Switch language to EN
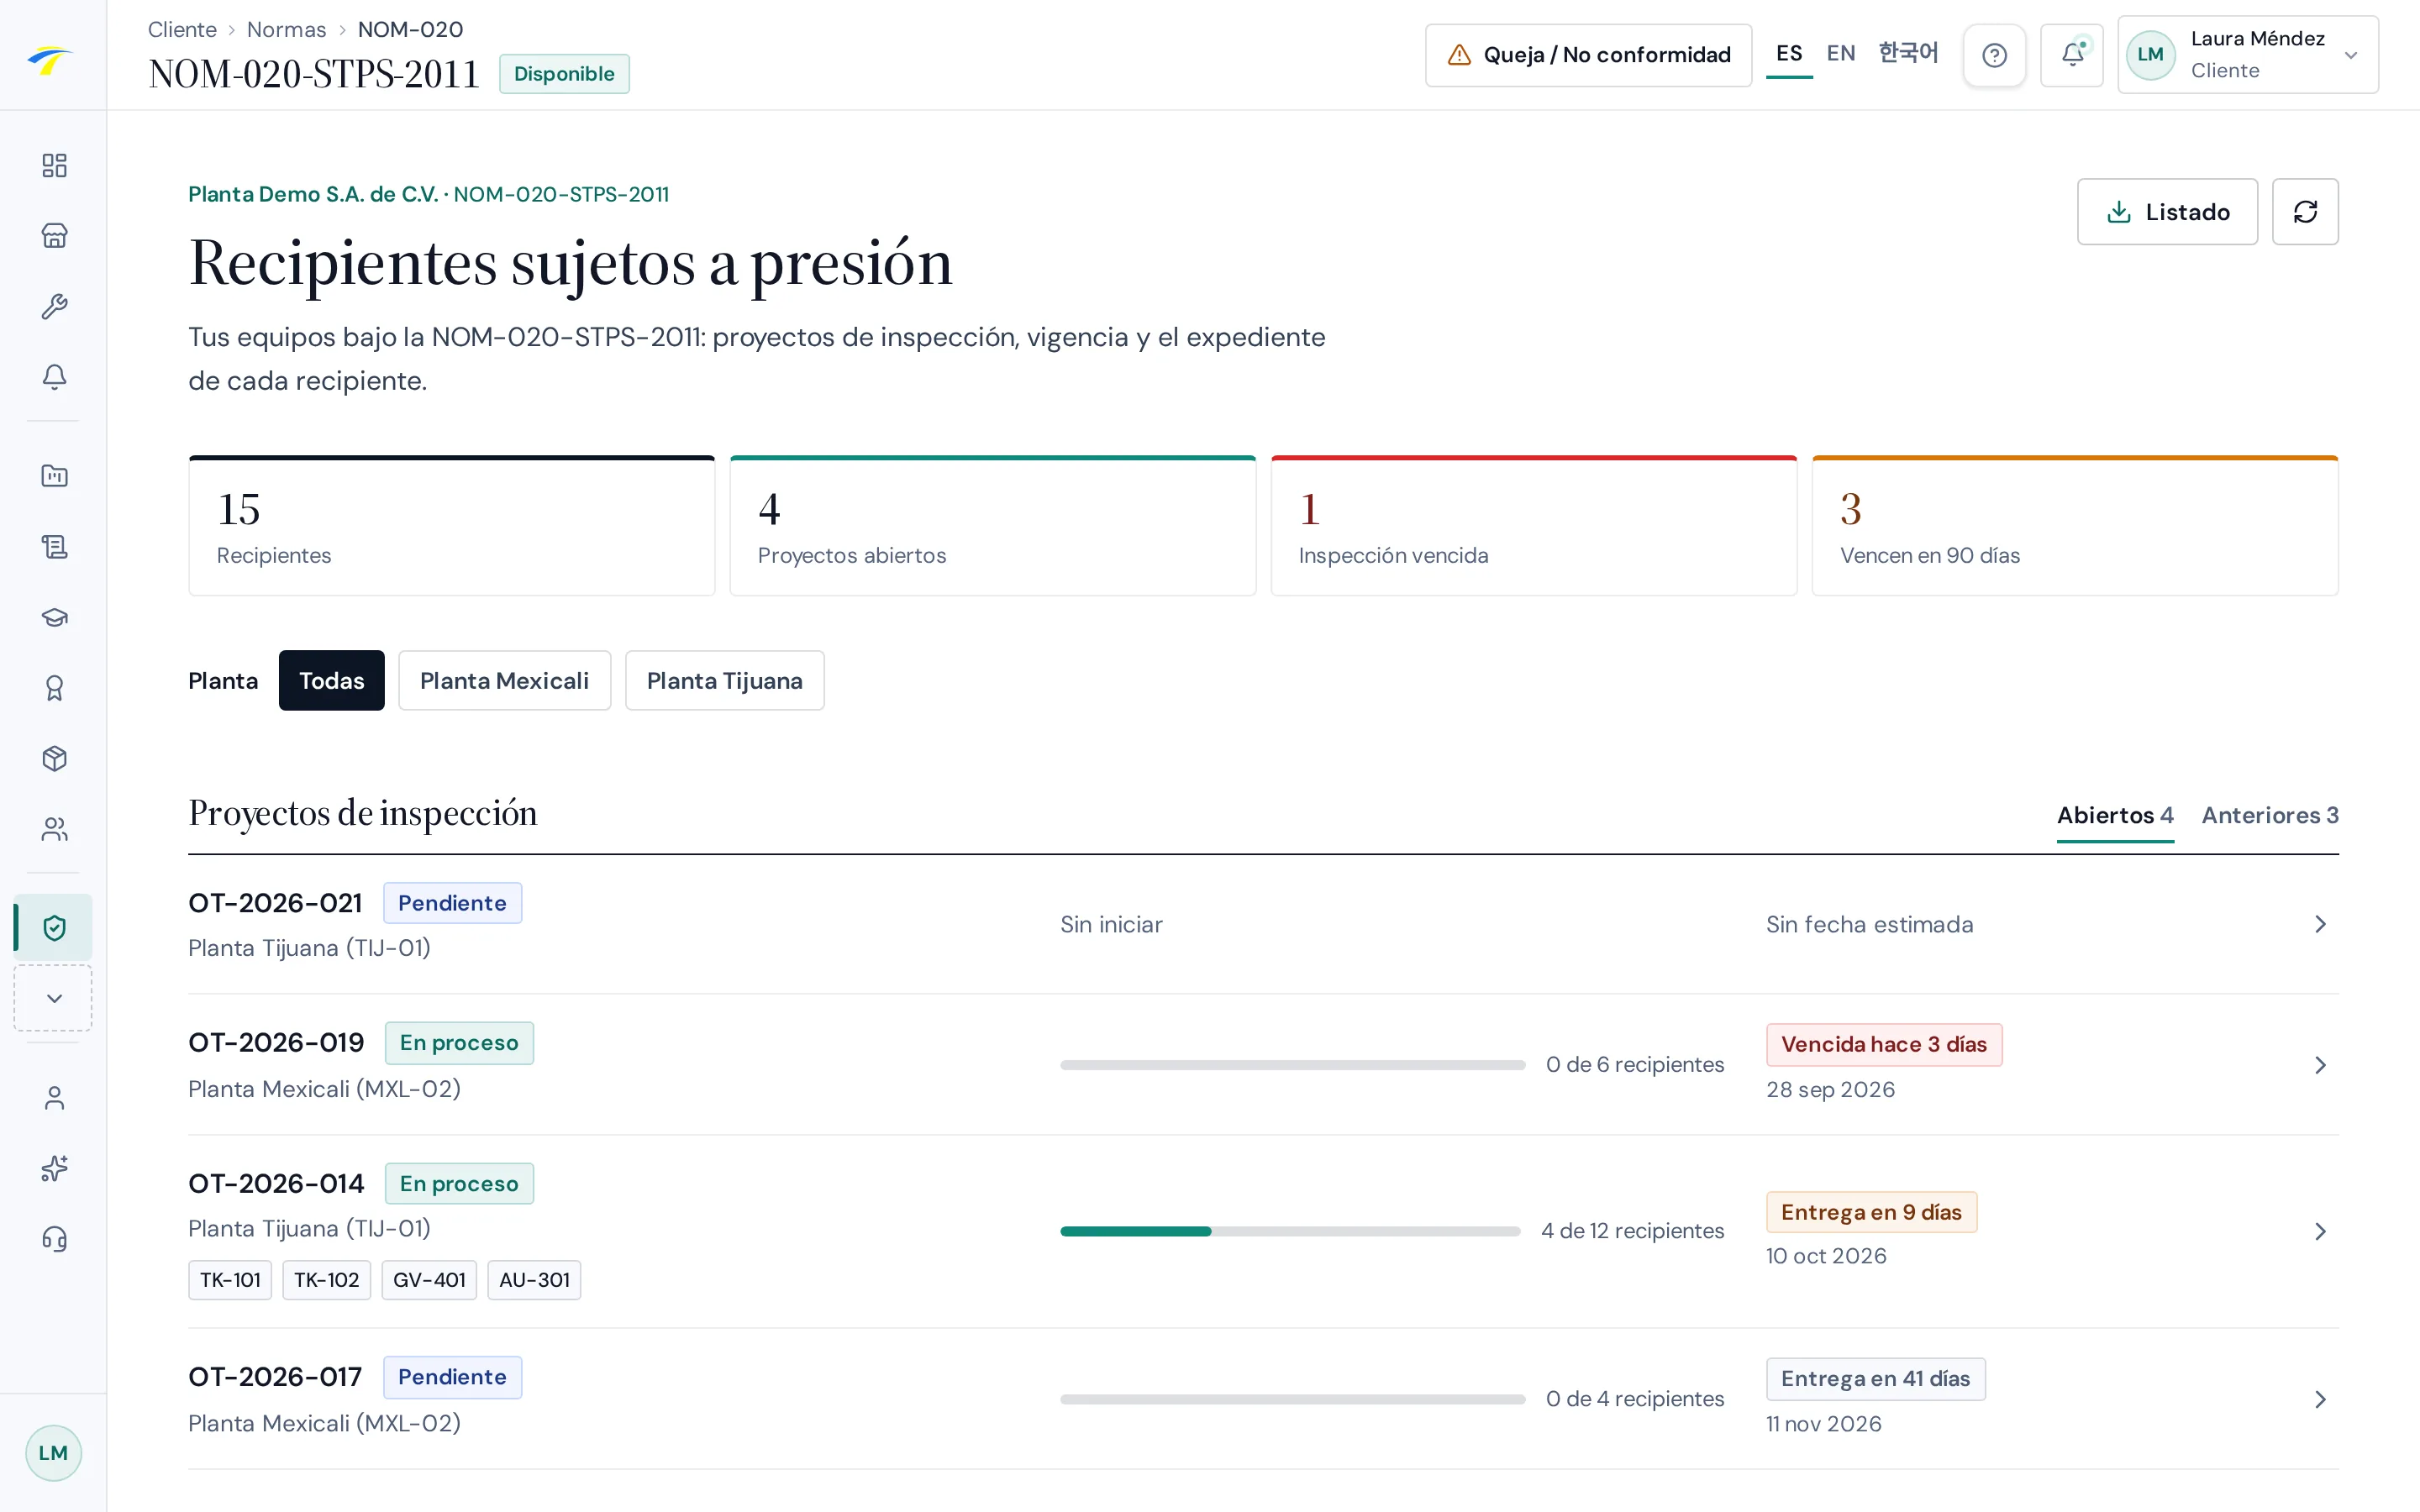This screenshot has height=1512, width=2420. (1840, 53)
